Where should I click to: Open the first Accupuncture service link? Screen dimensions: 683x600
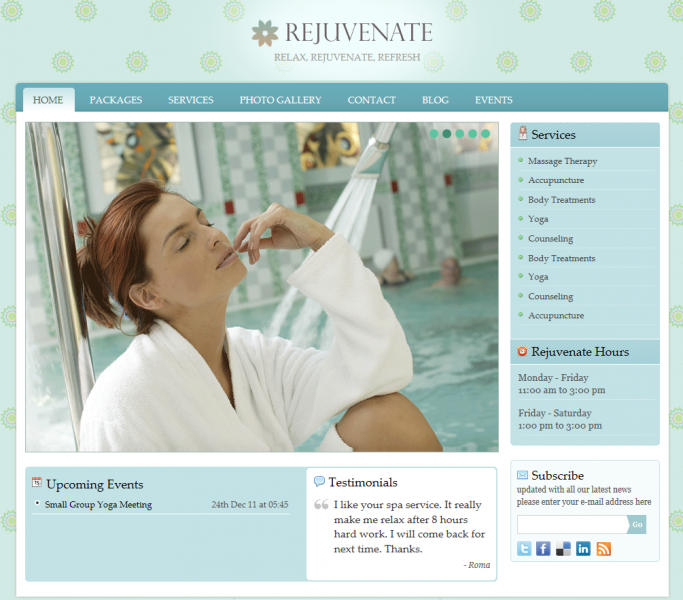pos(556,180)
